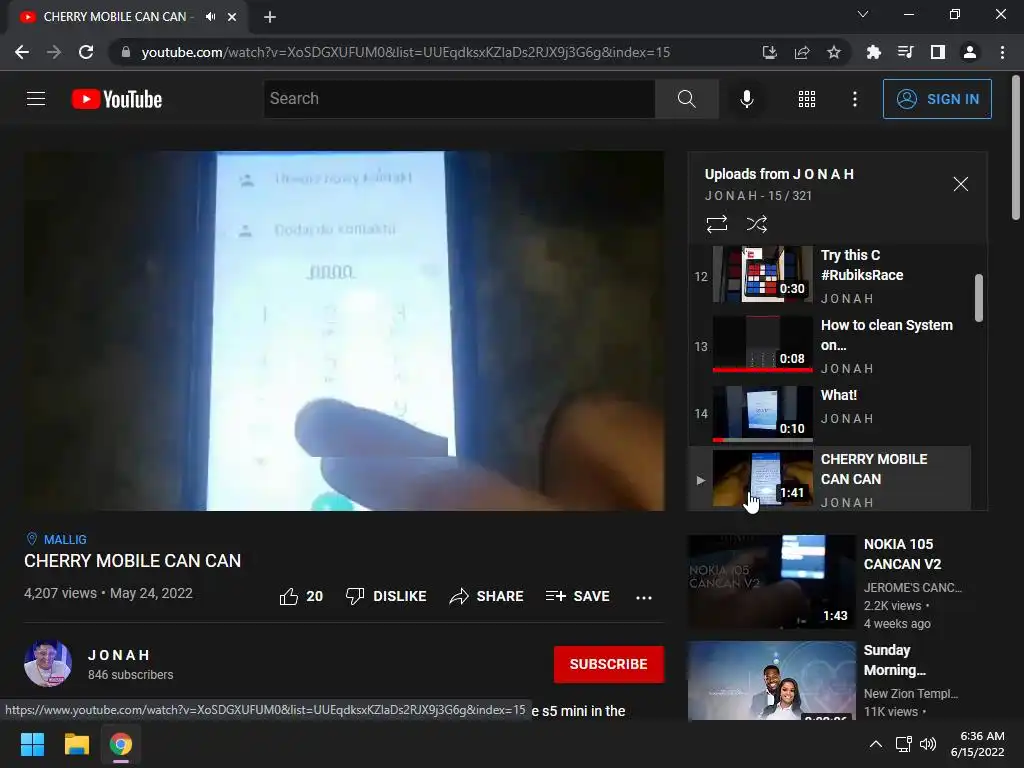Image resolution: width=1024 pixels, height=768 pixels.
Task: Open more actions ellipsis under video
Action: point(644,597)
